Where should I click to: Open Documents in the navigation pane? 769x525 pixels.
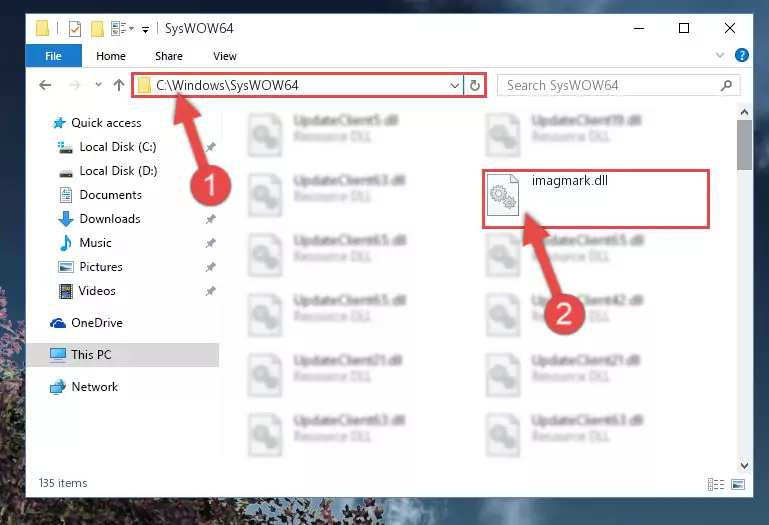110,195
